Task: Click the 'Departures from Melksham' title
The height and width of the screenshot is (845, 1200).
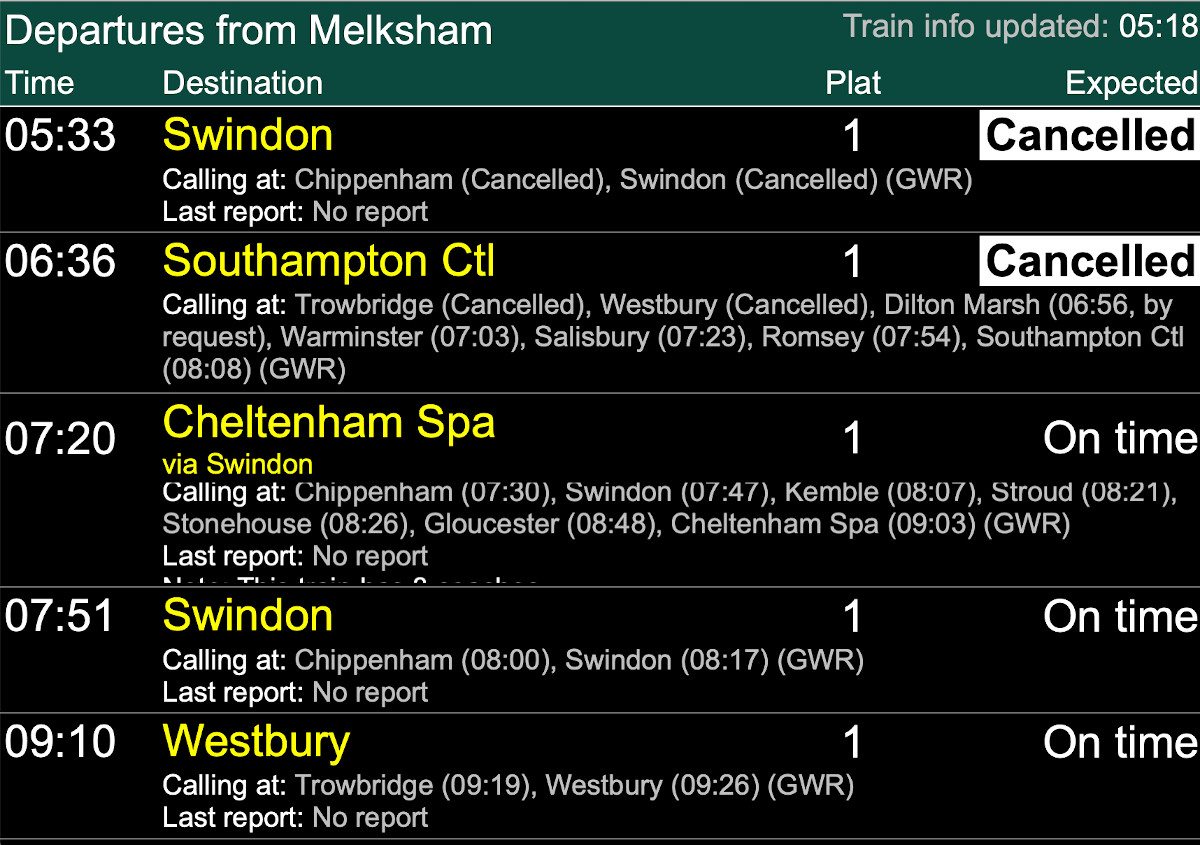Action: 248,31
